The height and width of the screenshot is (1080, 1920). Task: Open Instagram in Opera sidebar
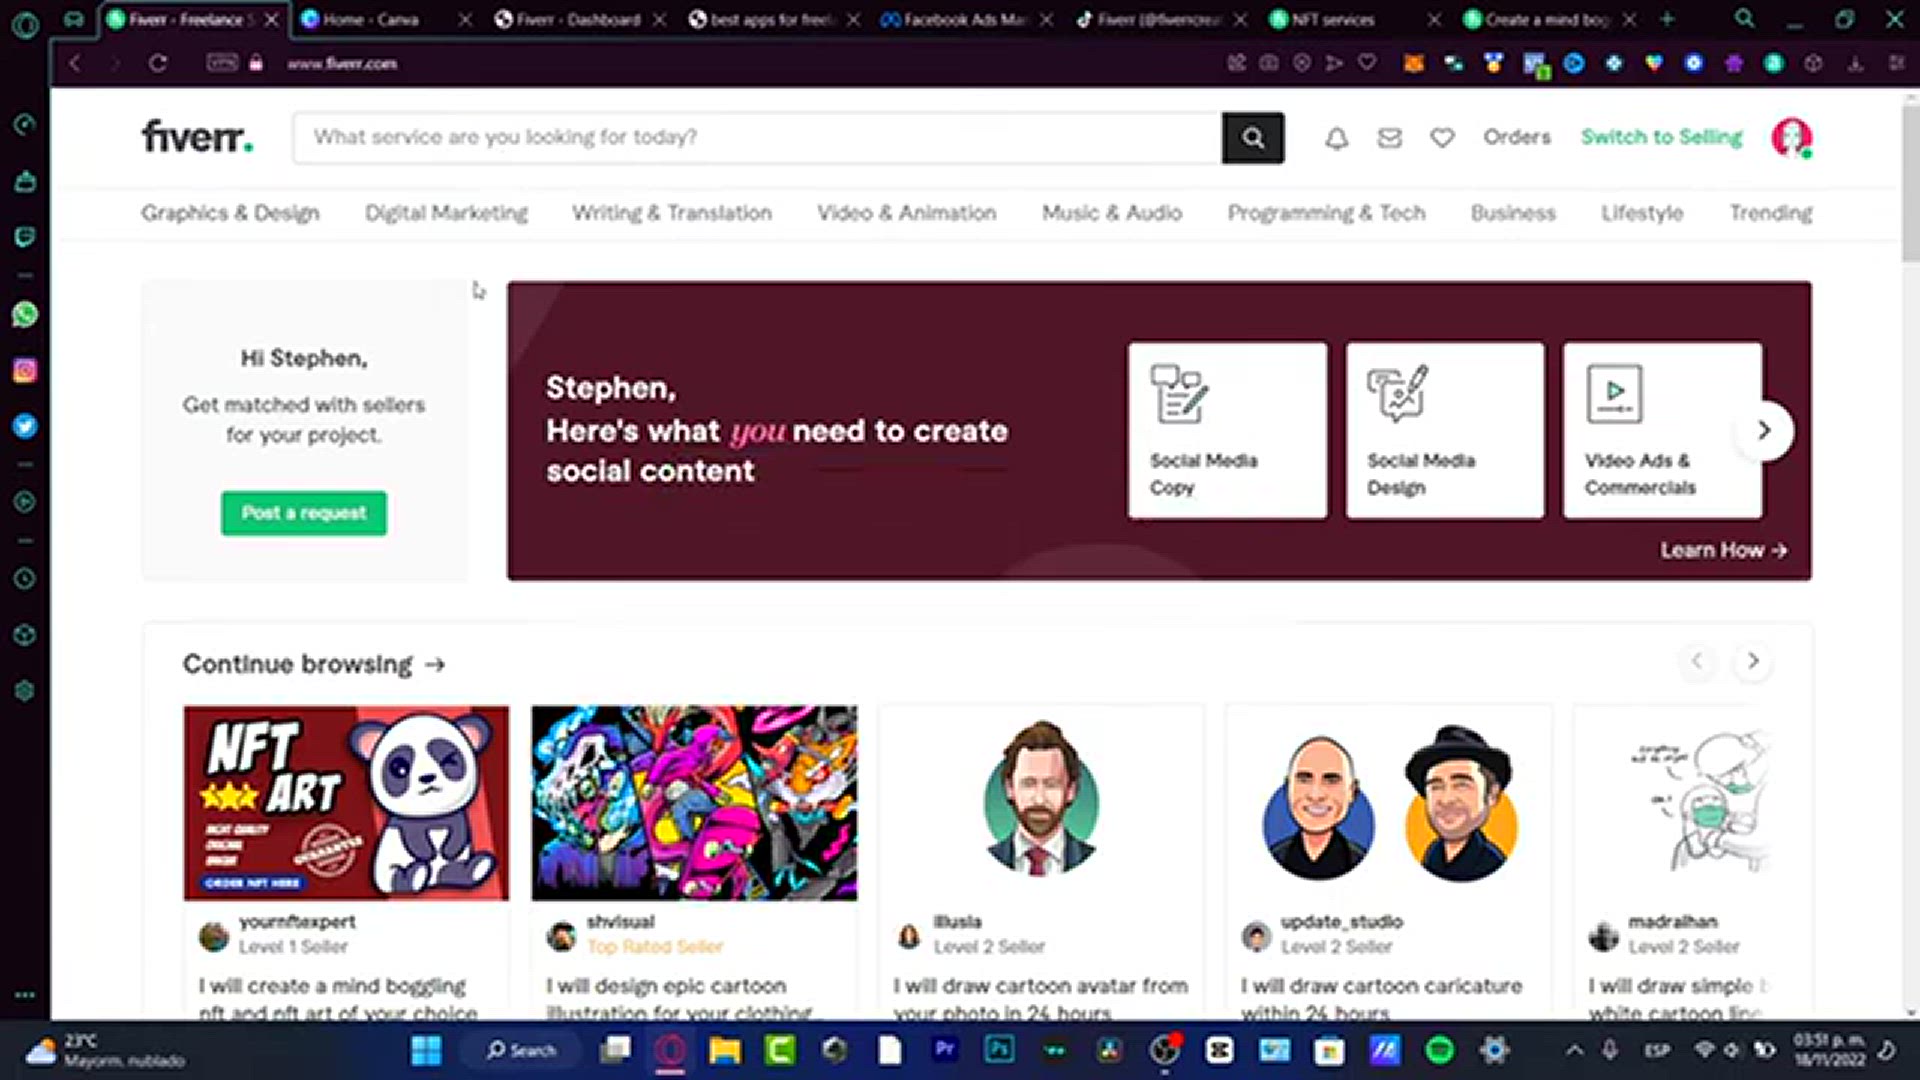point(25,371)
